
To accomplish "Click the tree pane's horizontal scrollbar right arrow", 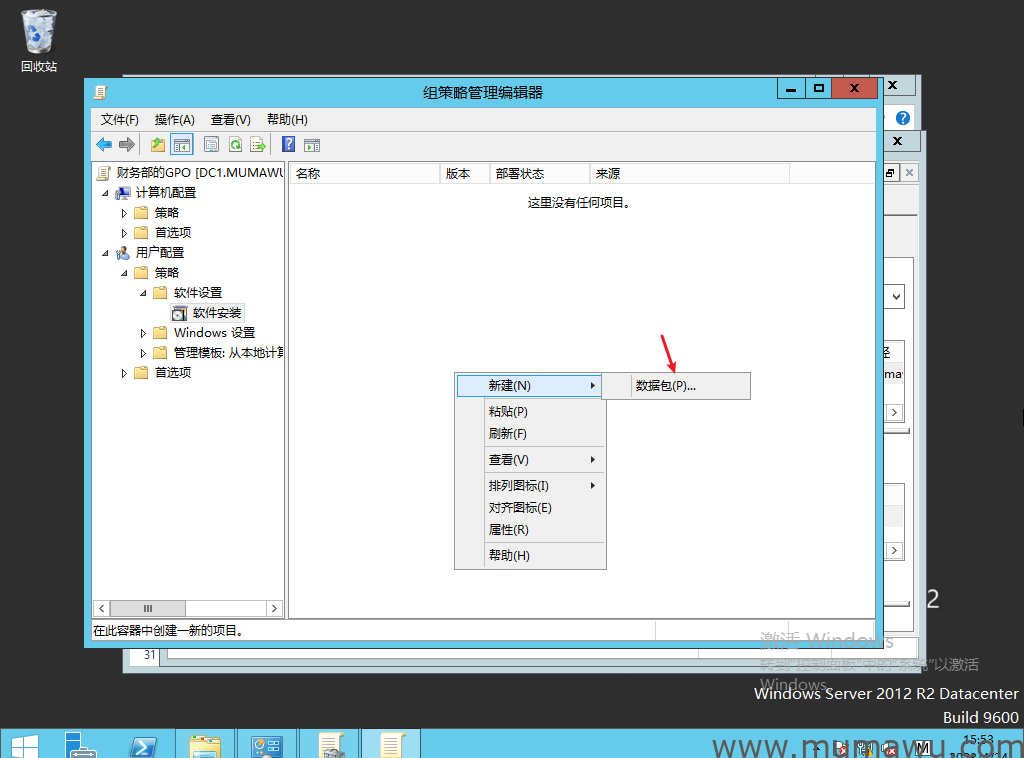I will point(274,608).
